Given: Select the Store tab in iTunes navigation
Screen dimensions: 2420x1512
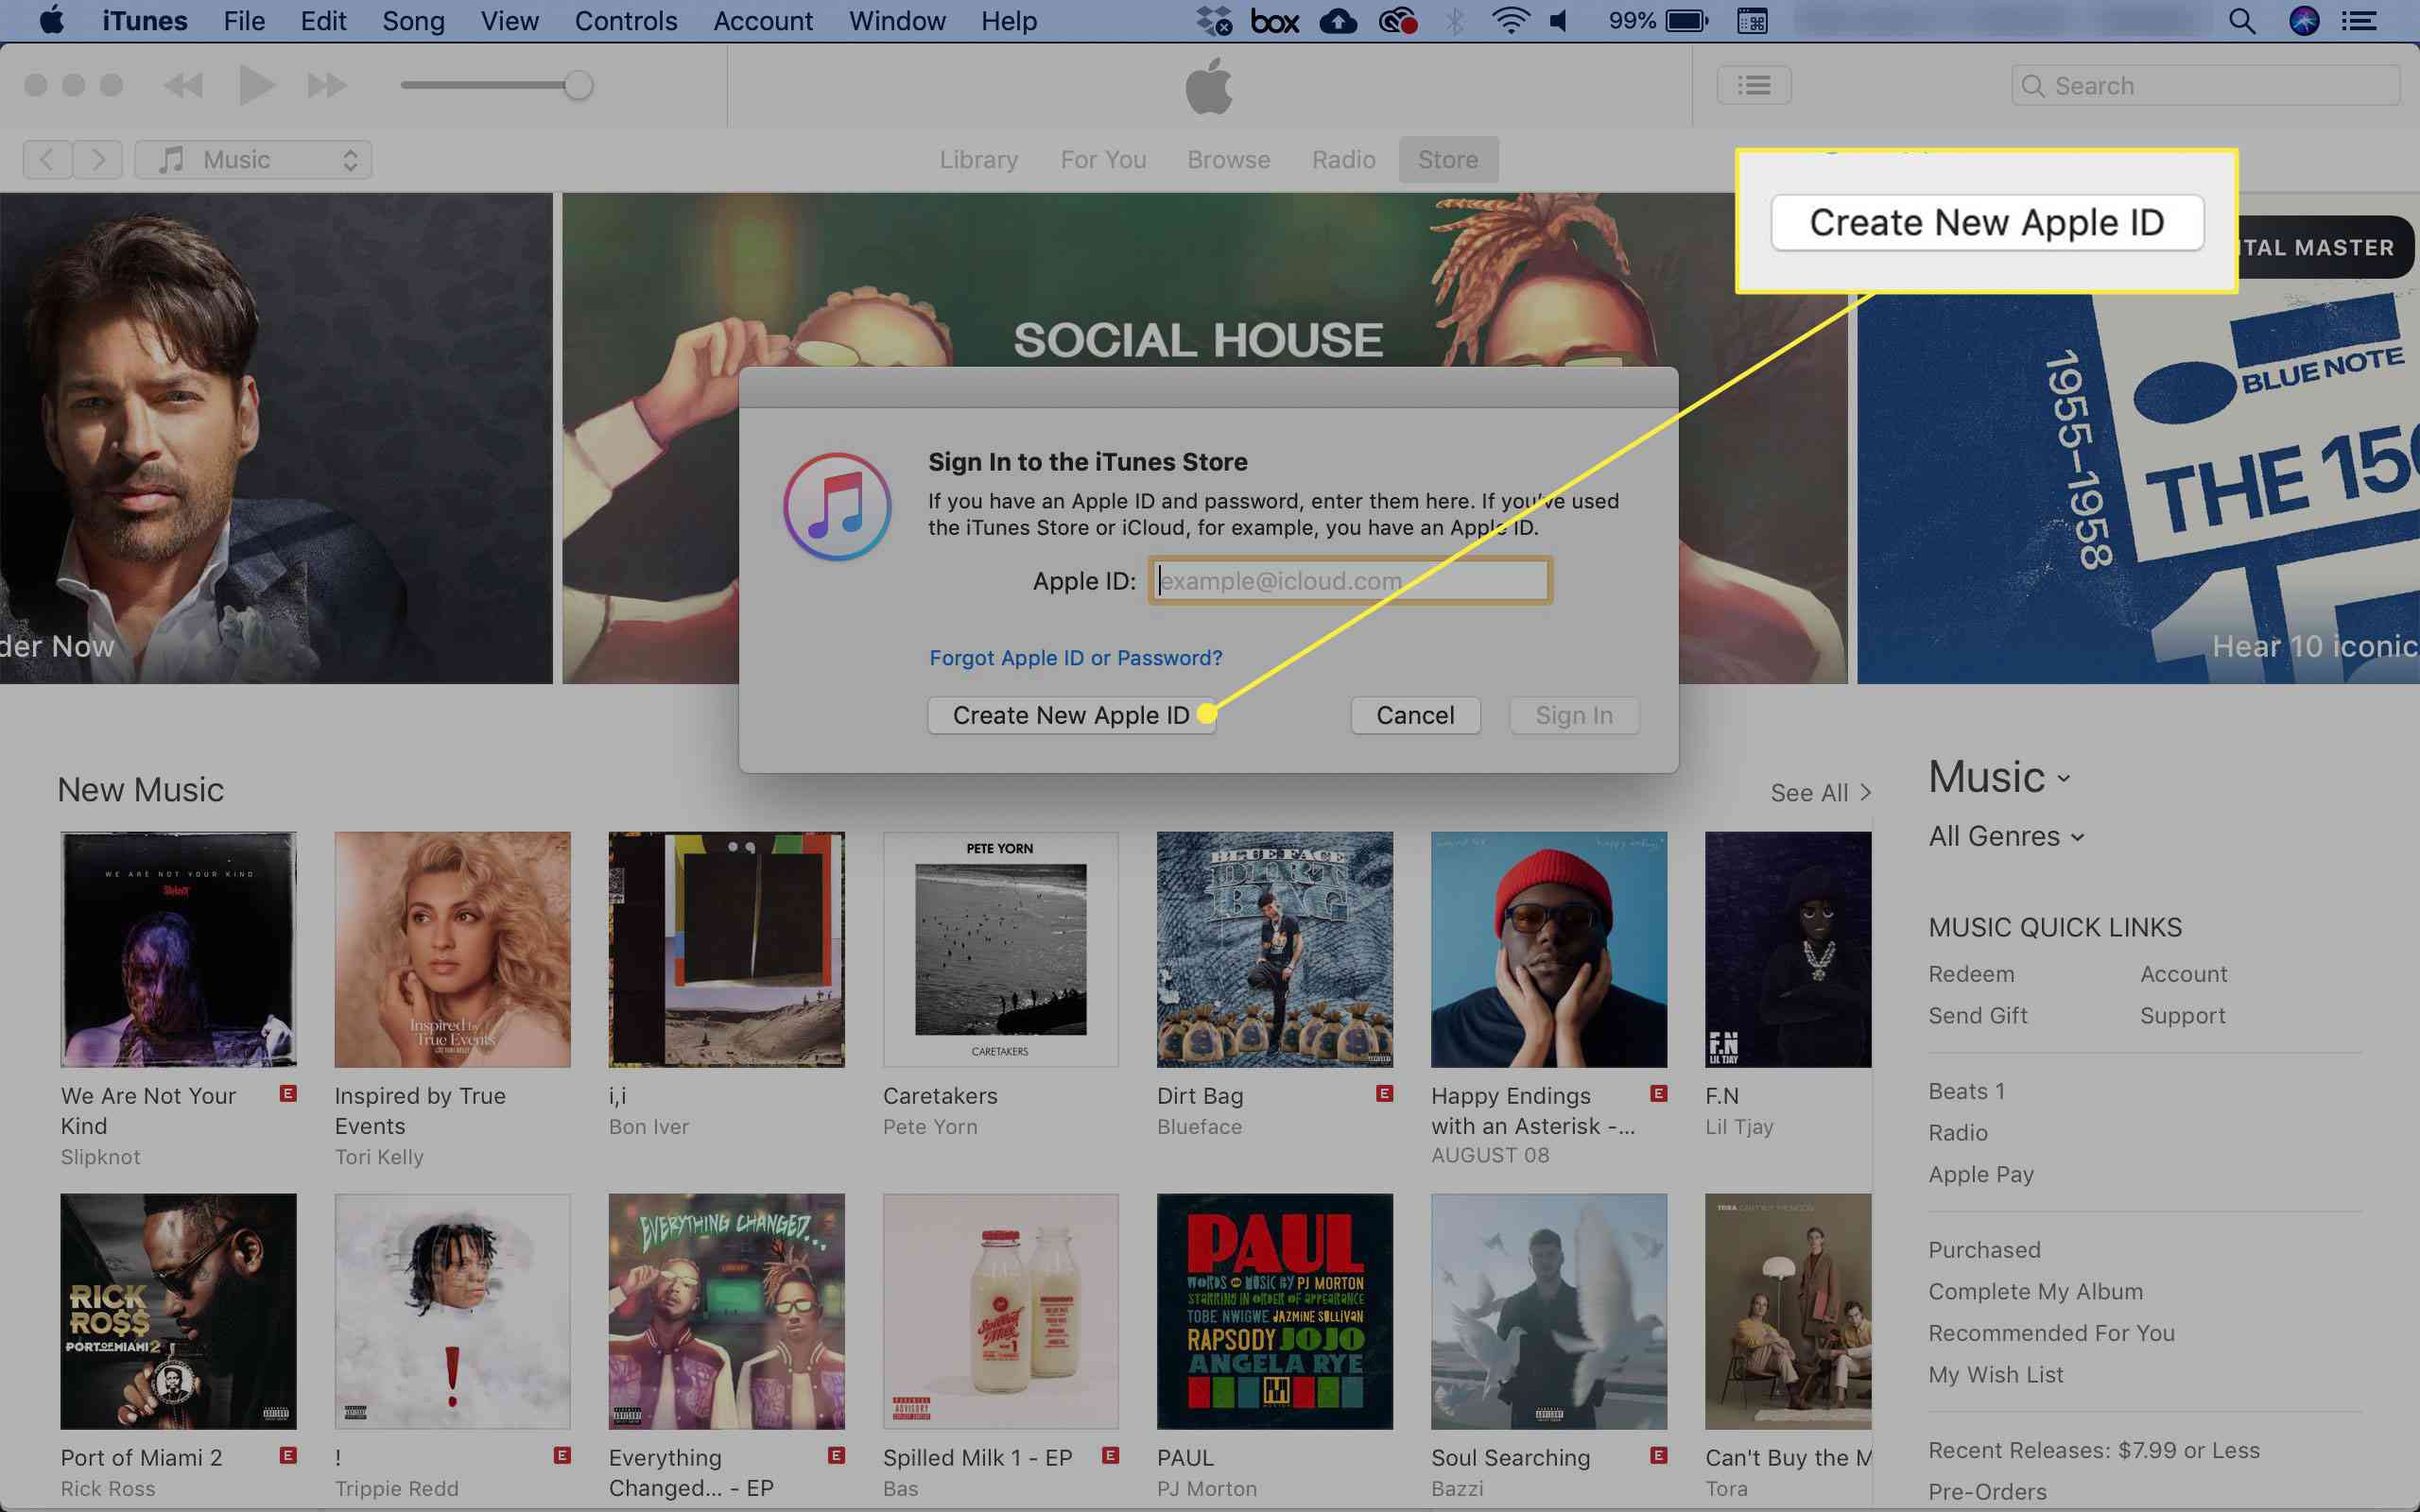Looking at the screenshot, I should [x=1448, y=159].
